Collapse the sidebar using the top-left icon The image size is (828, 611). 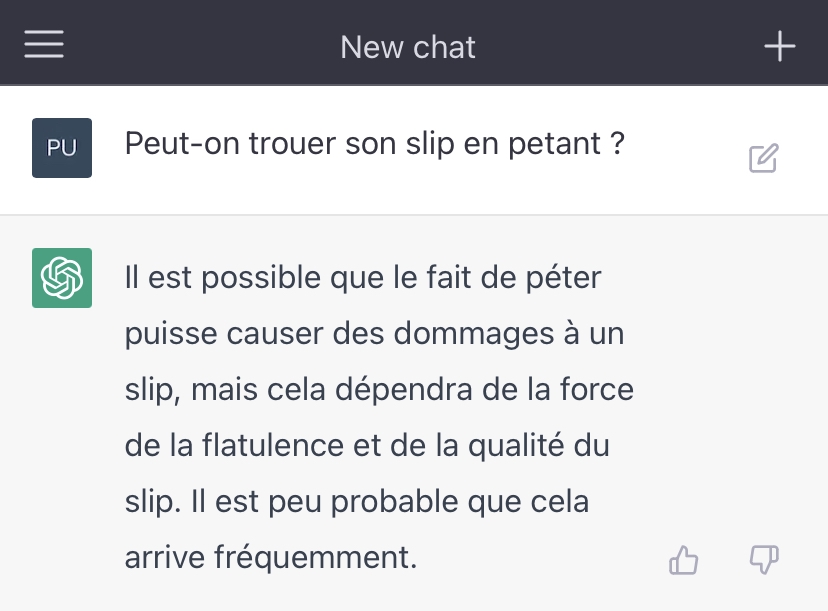[x=43, y=43]
